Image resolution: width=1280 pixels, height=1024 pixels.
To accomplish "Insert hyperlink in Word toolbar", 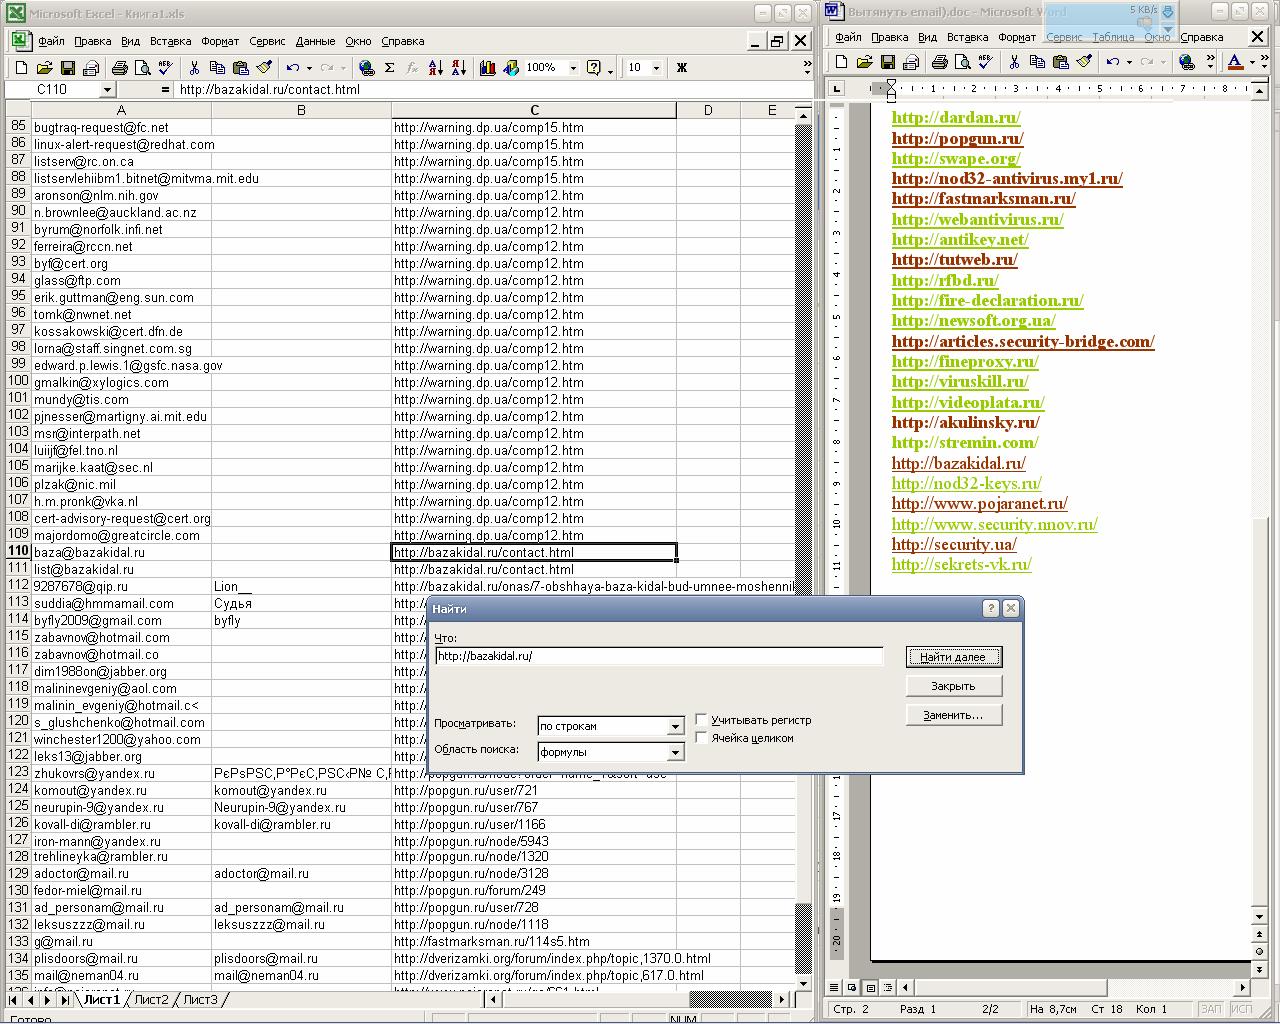I will (1187, 62).
